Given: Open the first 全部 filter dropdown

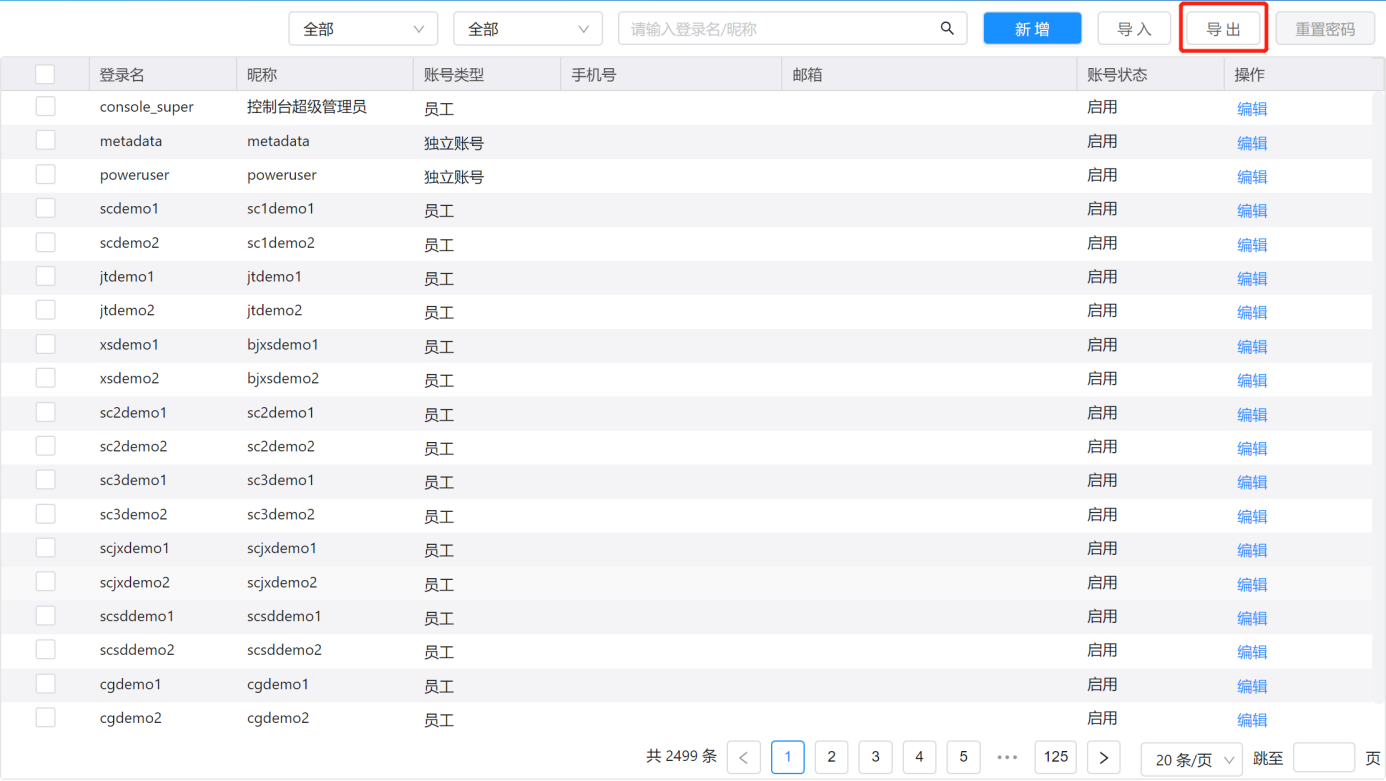Looking at the screenshot, I should coord(362,29).
